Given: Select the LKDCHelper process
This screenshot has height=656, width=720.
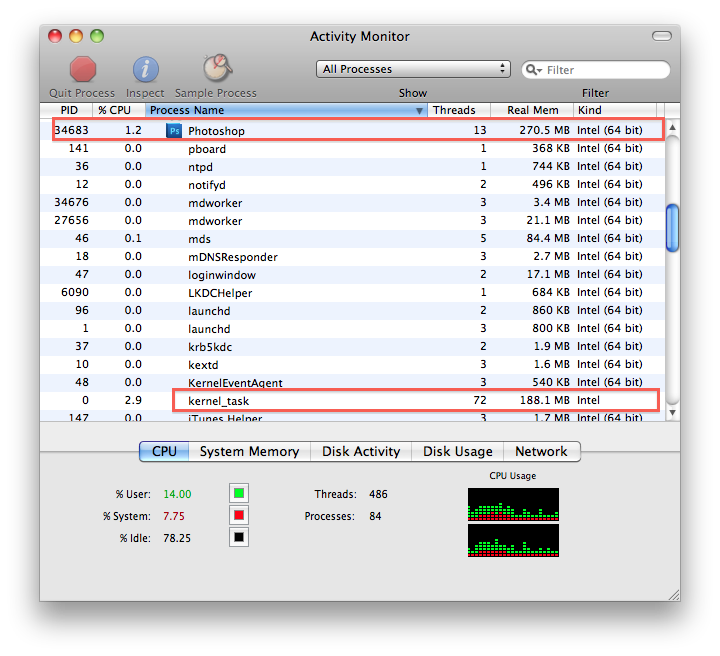Looking at the screenshot, I should click(x=352, y=292).
